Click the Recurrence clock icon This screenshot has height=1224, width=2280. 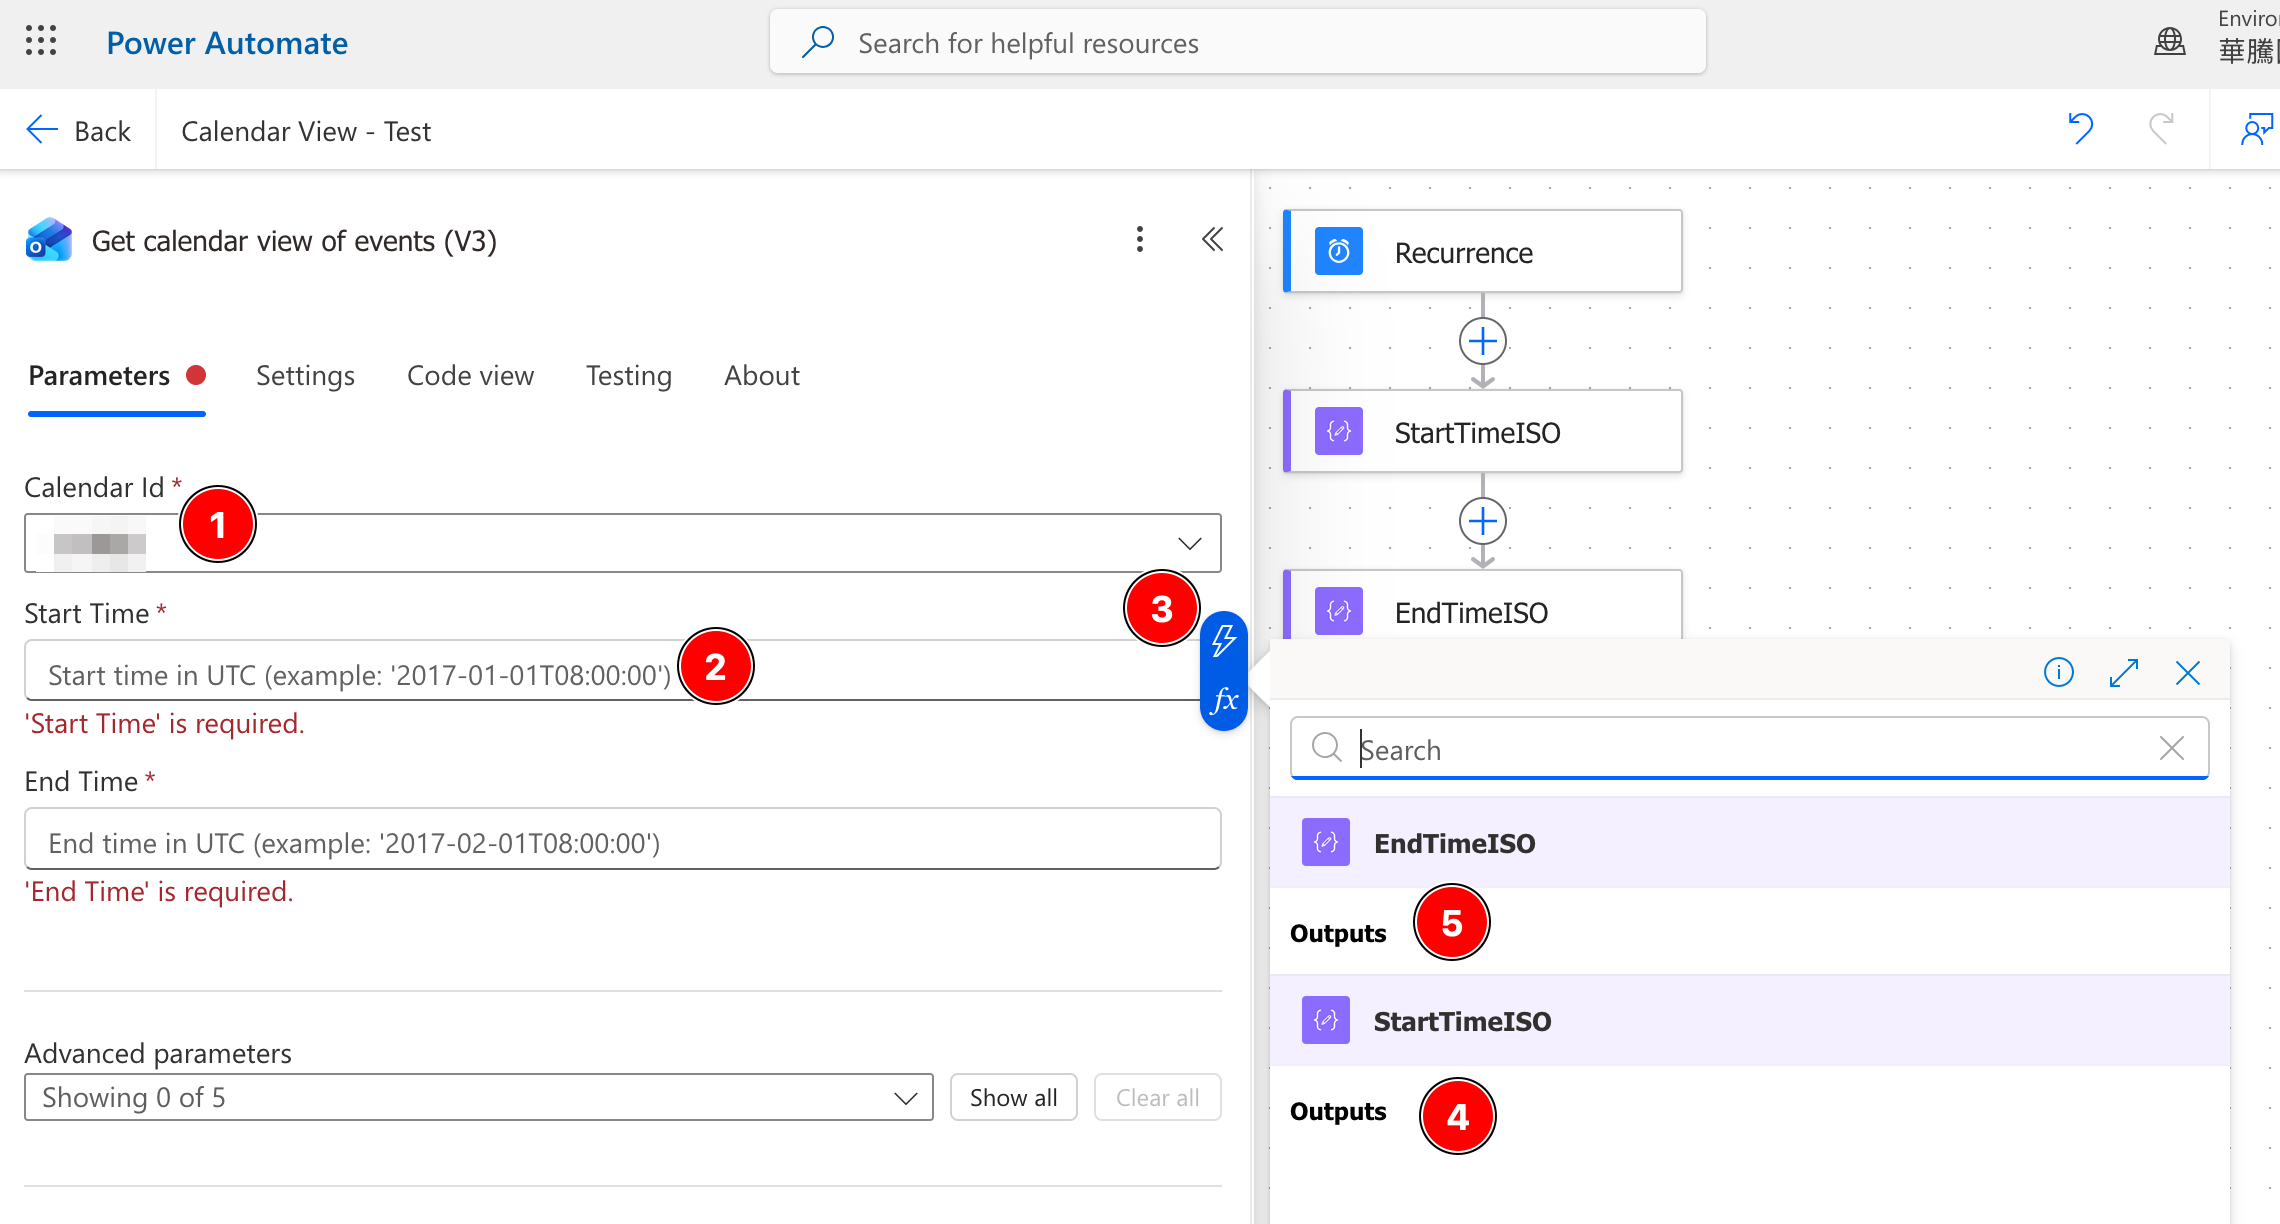click(x=1338, y=252)
